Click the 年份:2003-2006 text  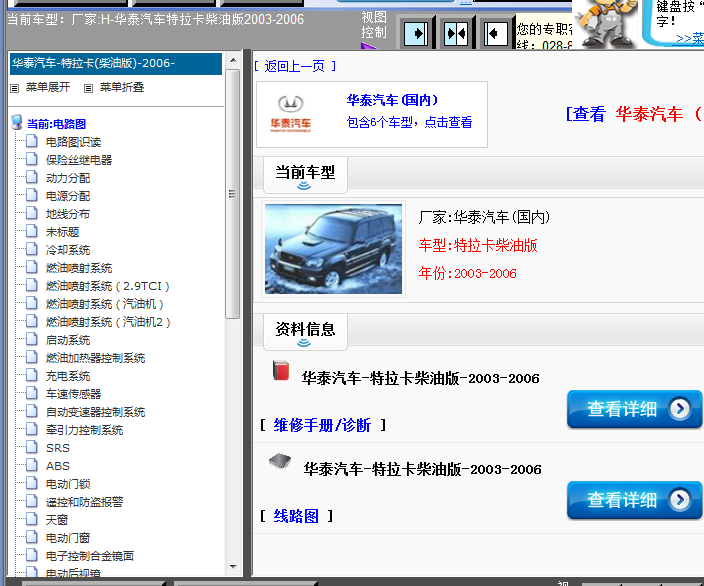pyautogui.click(x=467, y=273)
